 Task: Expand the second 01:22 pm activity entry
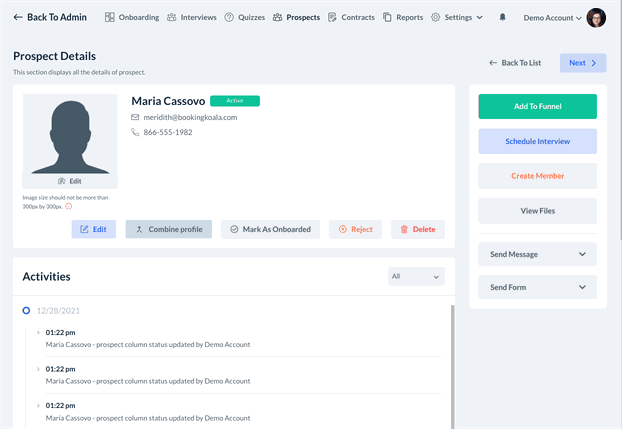coord(38,369)
